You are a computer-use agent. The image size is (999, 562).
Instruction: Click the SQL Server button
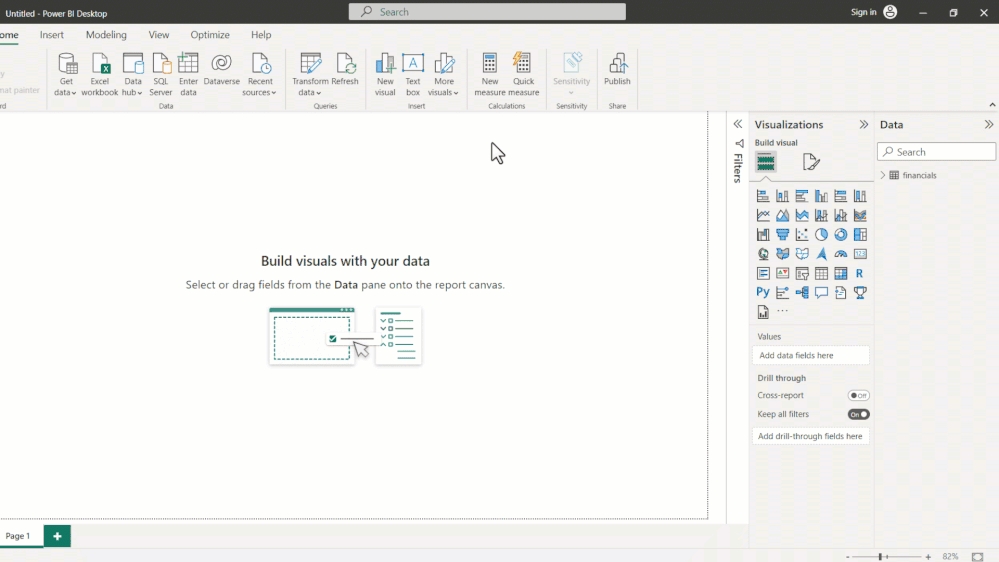[x=161, y=75]
